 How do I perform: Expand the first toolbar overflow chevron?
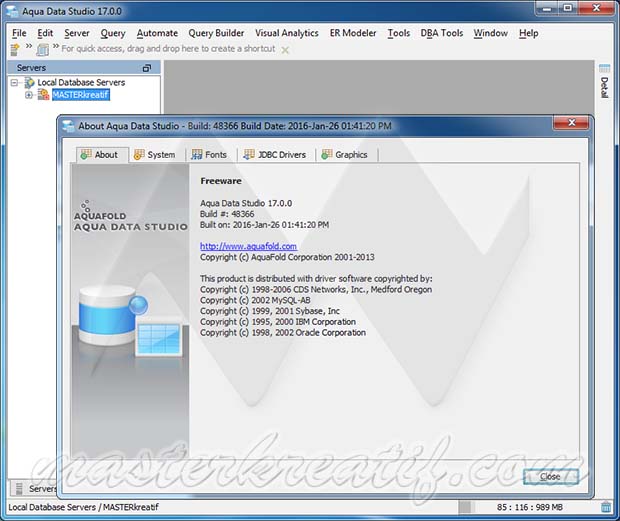pyautogui.click(x=28, y=46)
